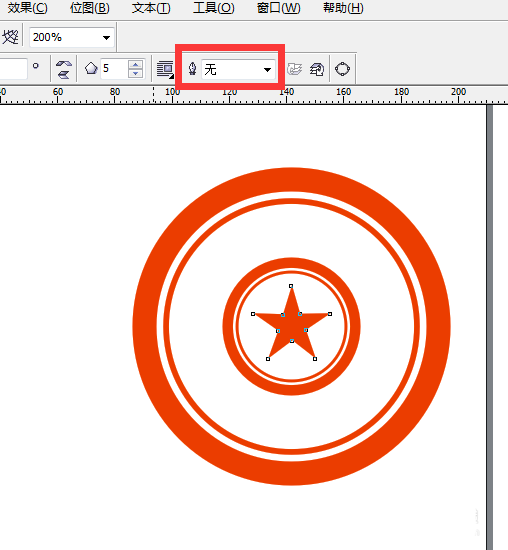
Task: Select the star's right point node
Action: tap(330, 314)
